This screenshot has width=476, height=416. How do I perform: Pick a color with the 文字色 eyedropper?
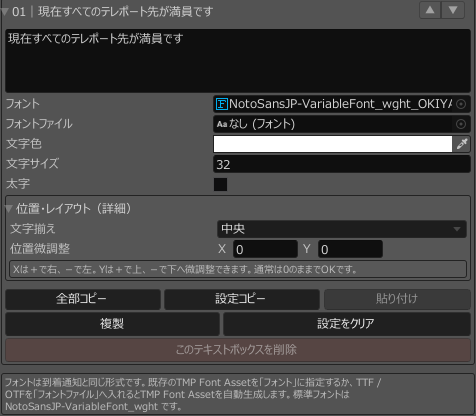[462, 144]
